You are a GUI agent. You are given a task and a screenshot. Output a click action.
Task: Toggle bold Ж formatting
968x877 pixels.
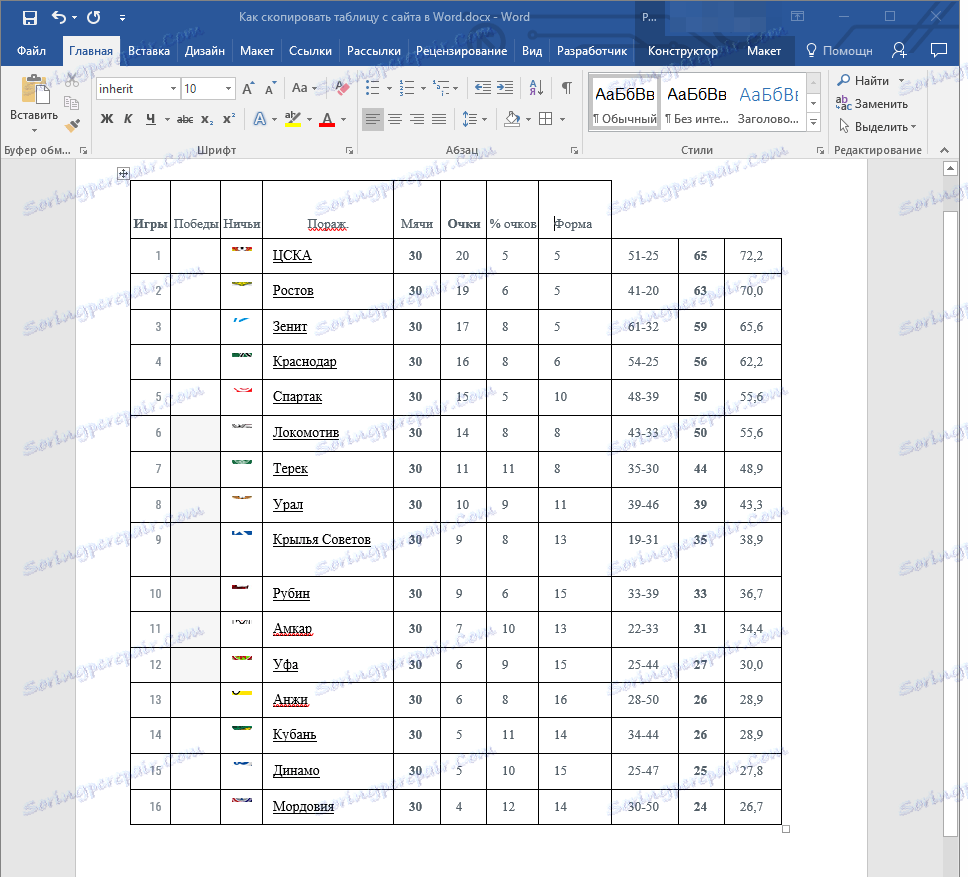pos(107,119)
